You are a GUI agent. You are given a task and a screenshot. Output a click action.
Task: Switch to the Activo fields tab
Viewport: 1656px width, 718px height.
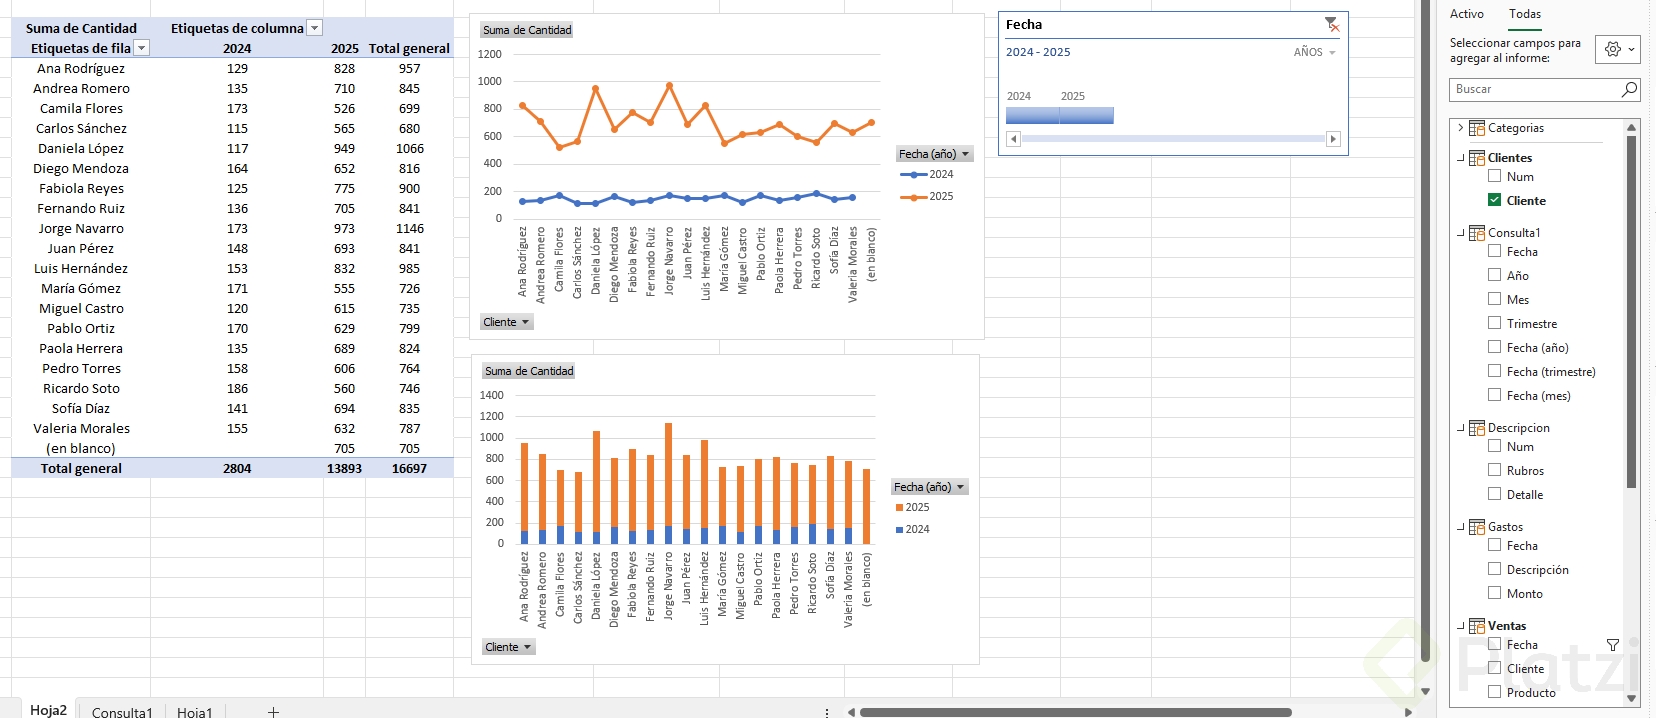[1467, 14]
